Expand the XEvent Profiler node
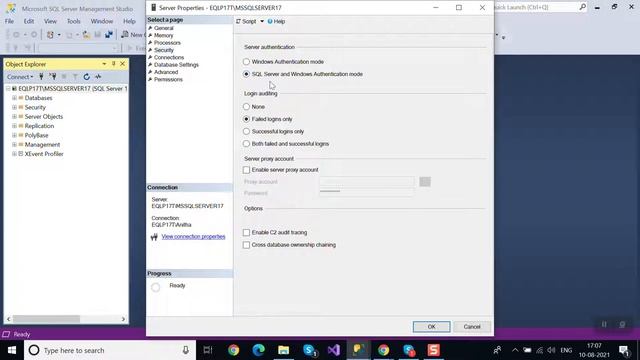Viewport: 640px width, 360px height. coord(14,154)
